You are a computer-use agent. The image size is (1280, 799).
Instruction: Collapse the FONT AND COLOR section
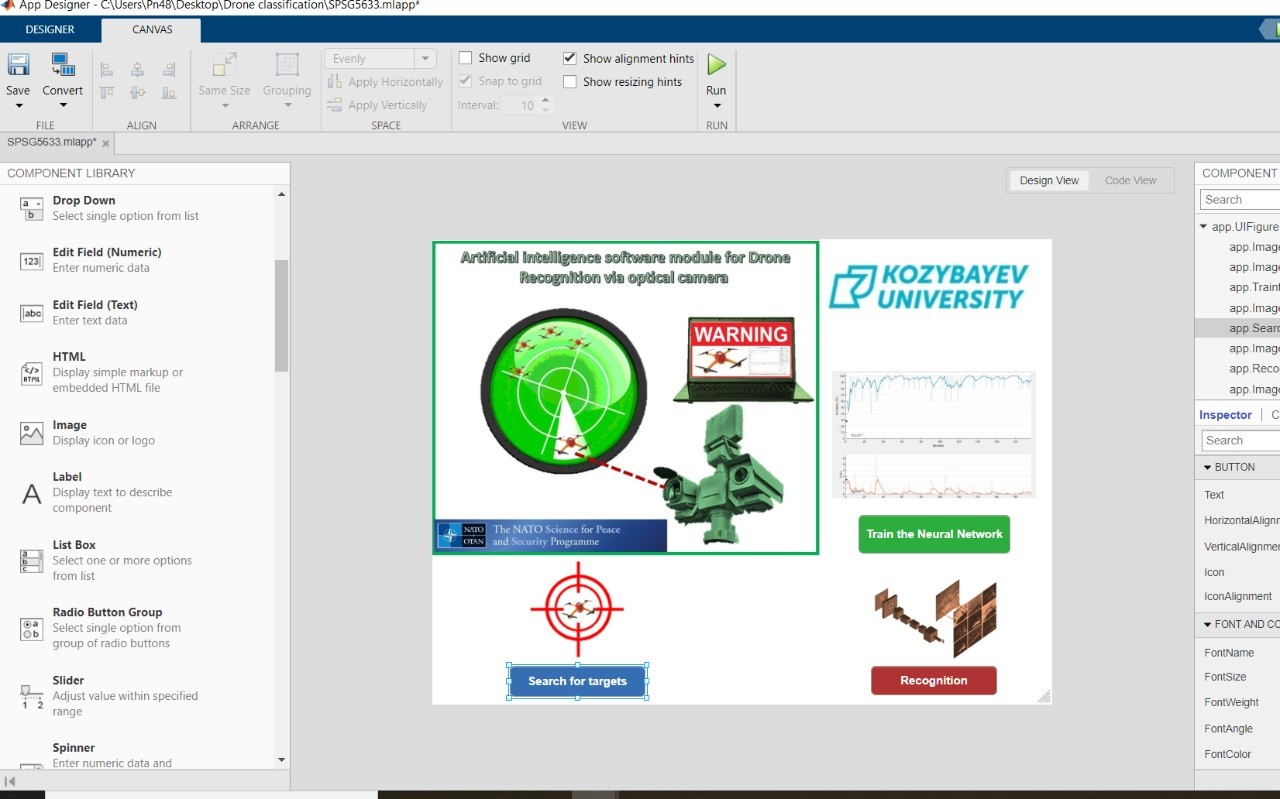tap(1206, 624)
